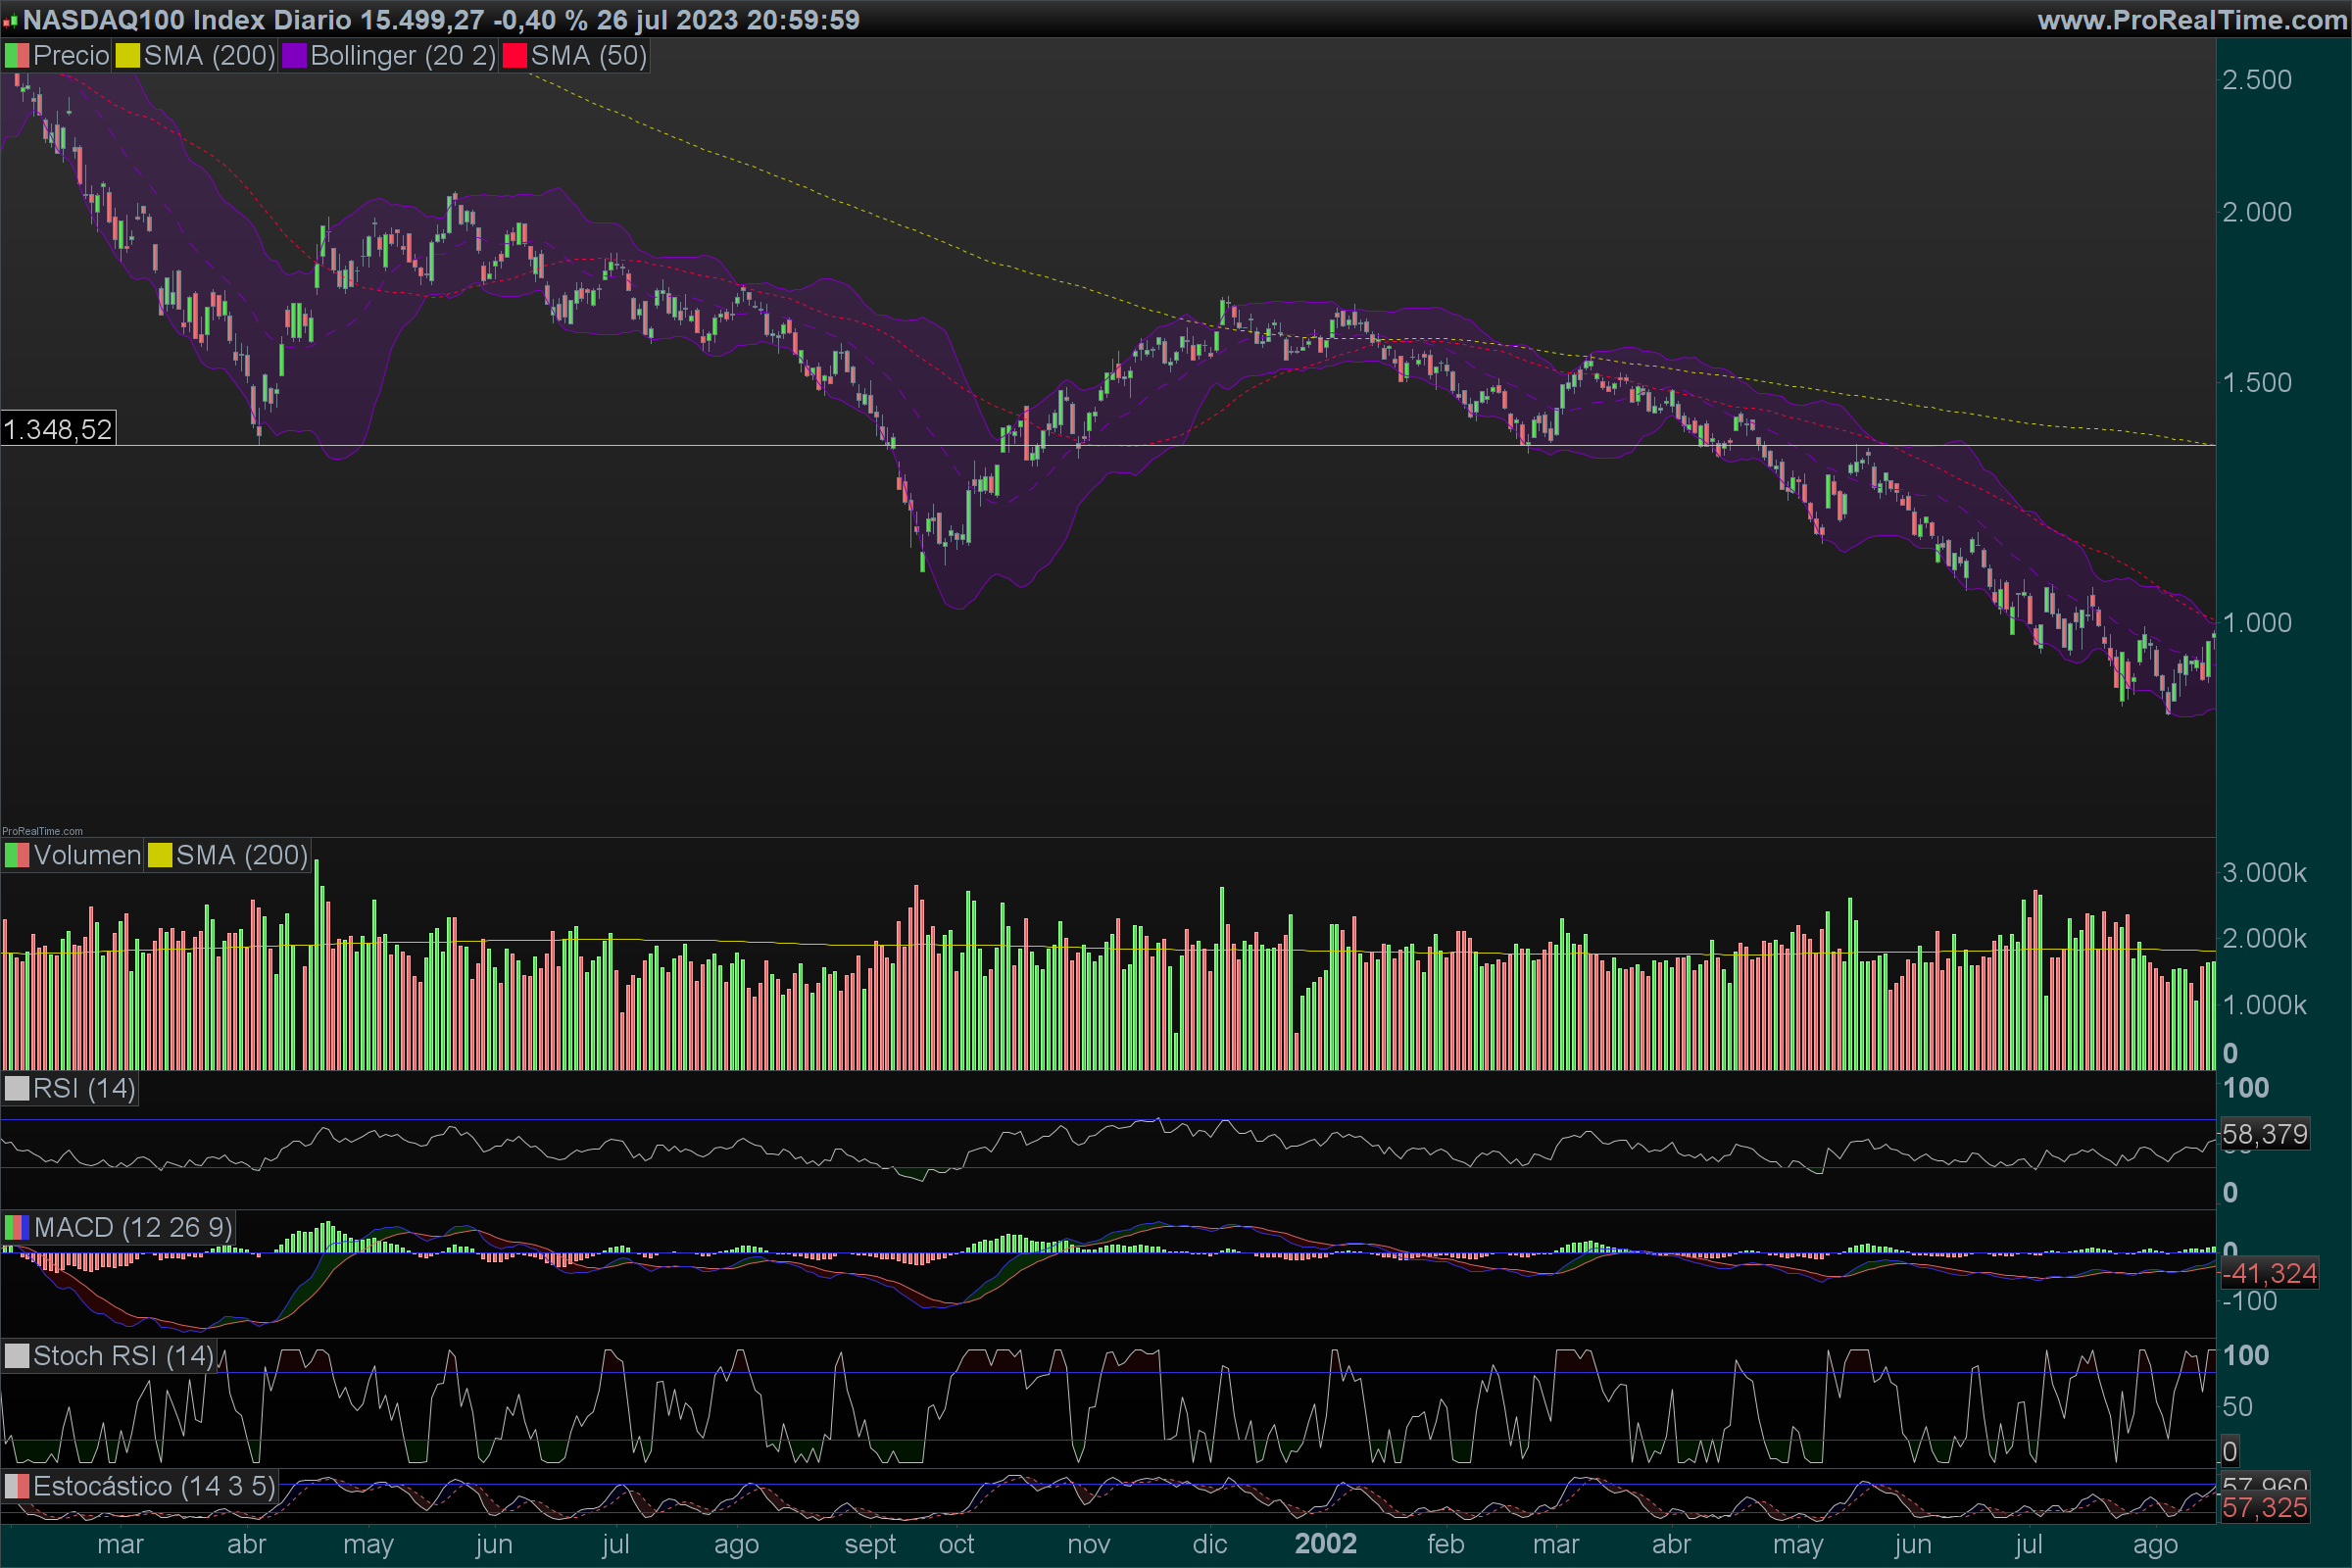This screenshot has width=2352, height=1568.
Task: Click the Stoch RSI (14) legend icon
Action: (17, 1357)
